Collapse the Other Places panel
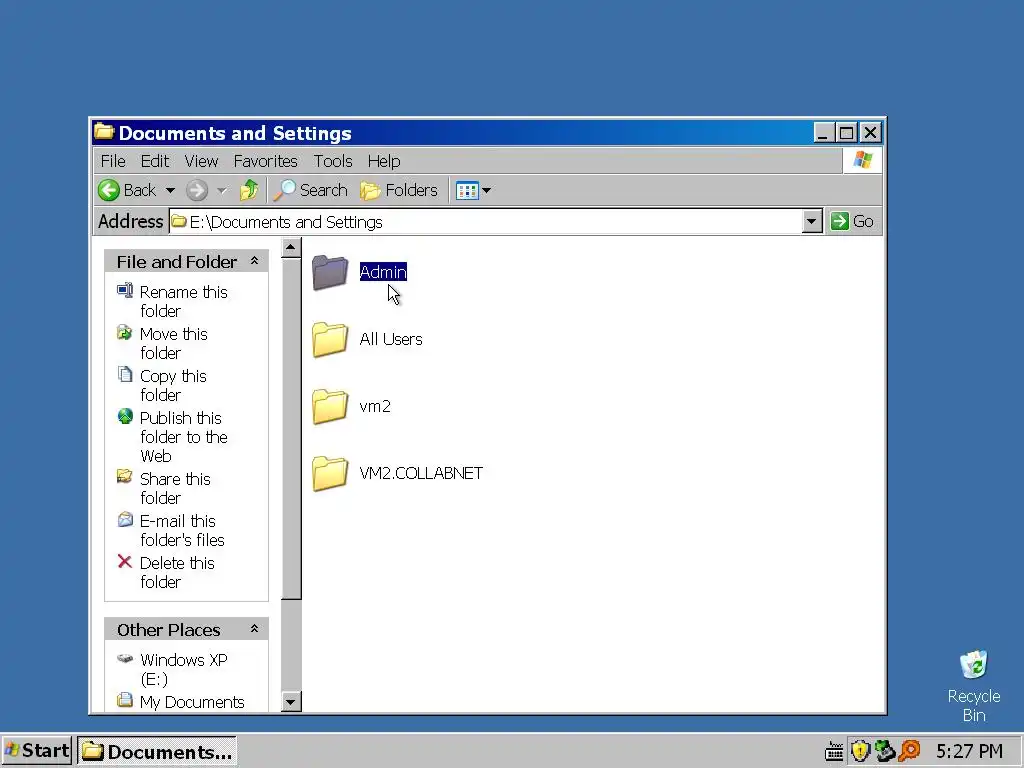Viewport: 1024px width, 768px height. click(x=254, y=629)
